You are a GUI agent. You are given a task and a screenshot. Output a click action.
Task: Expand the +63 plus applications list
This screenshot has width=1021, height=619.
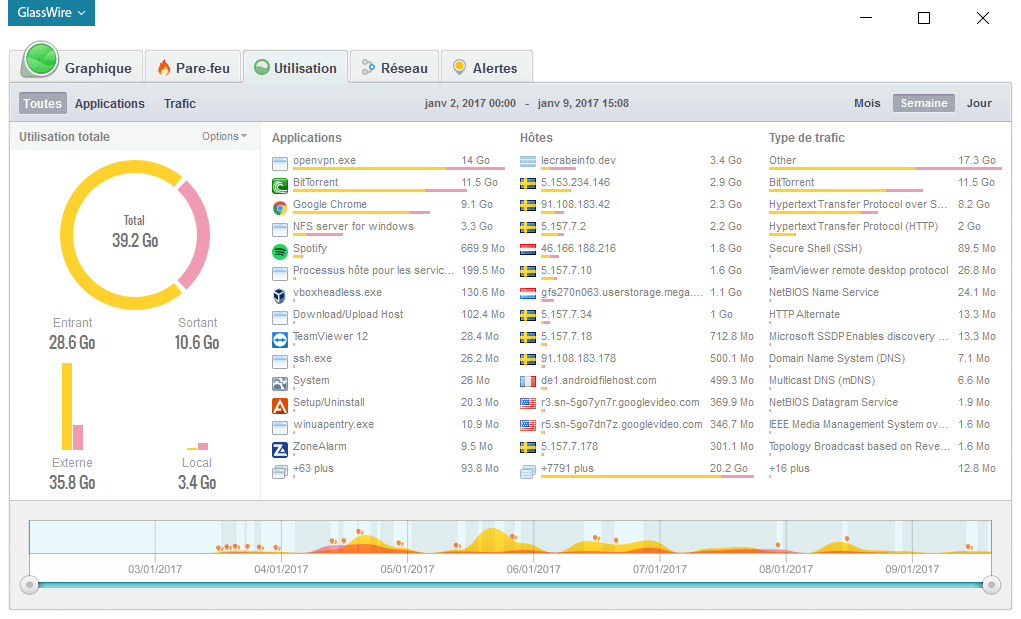[x=313, y=469]
